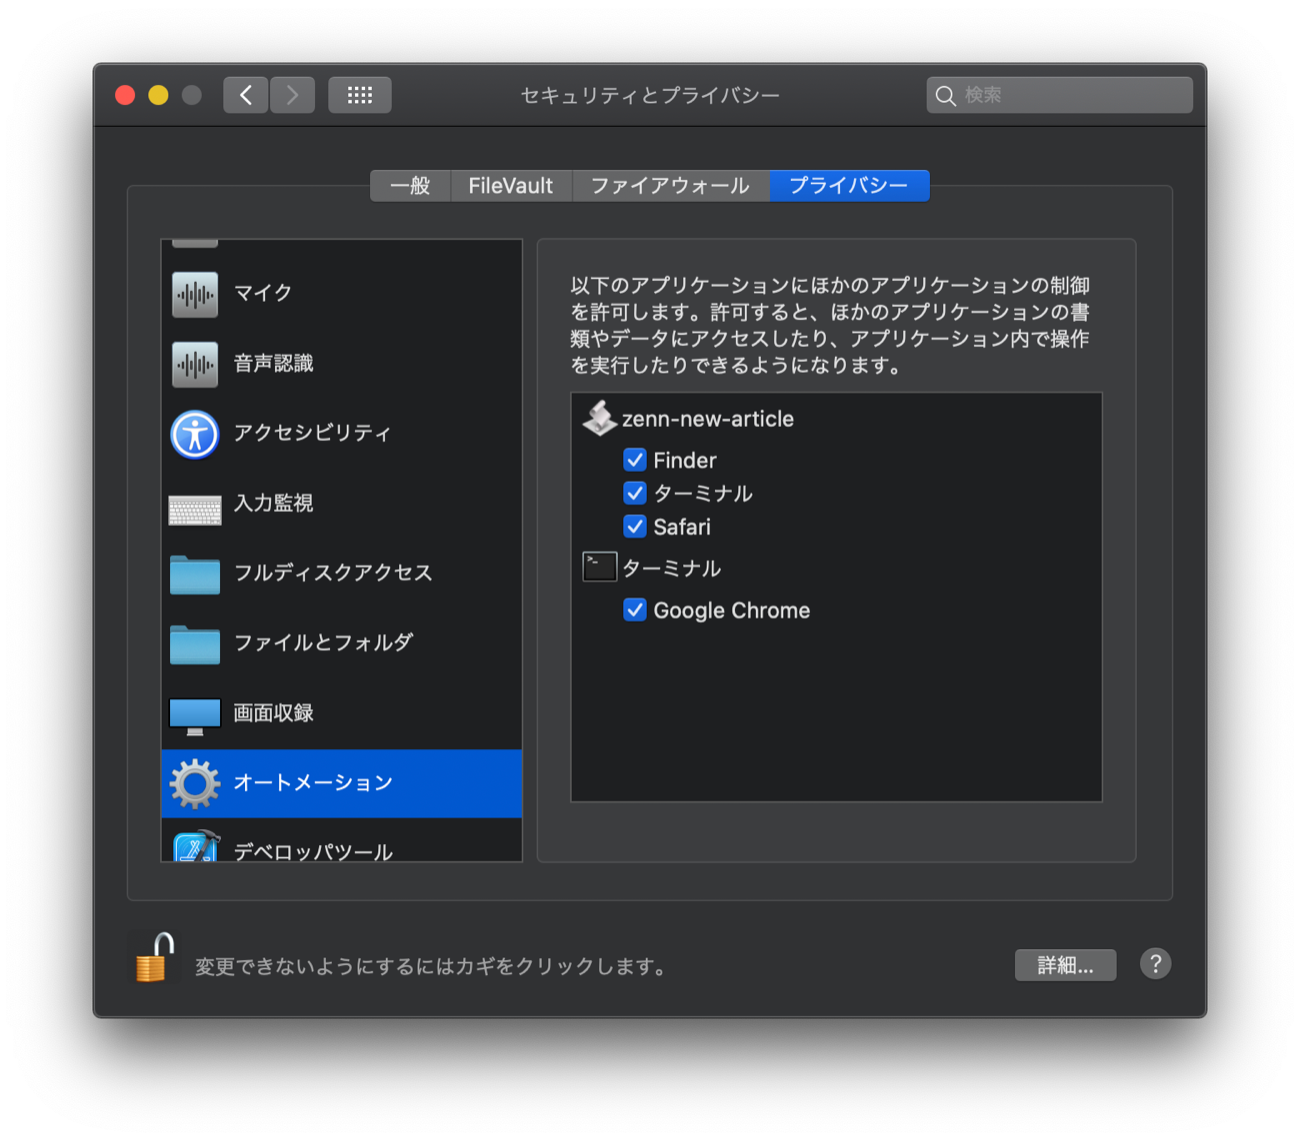1300x1141 pixels.
Task: Go back with the left arrow button
Action: (245, 95)
